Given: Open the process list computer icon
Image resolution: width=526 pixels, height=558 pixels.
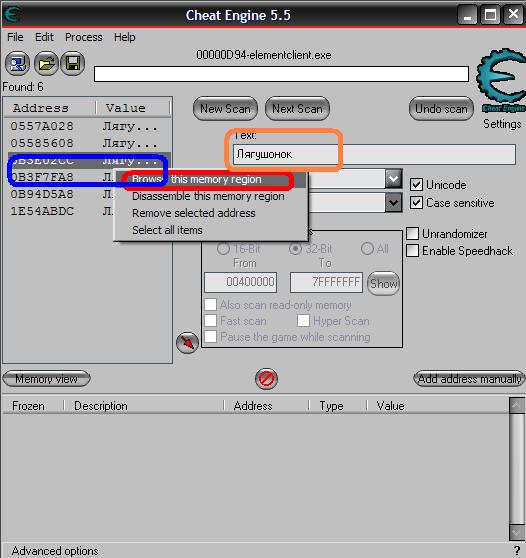Looking at the screenshot, I should 17,64.
